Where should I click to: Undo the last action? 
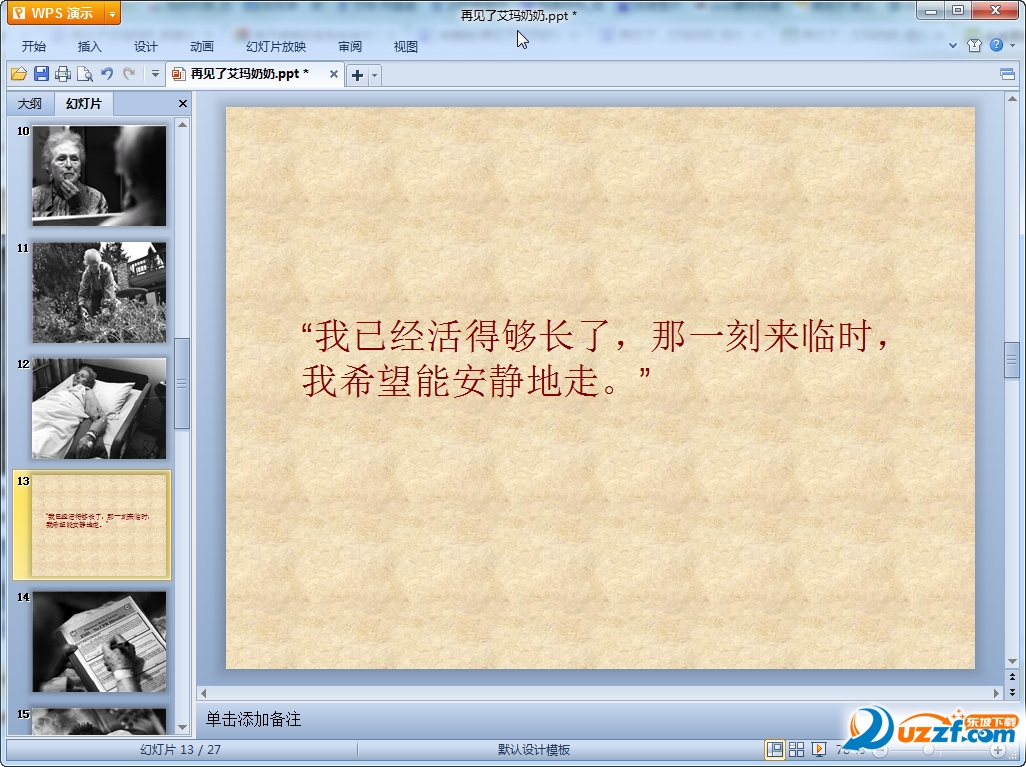107,74
